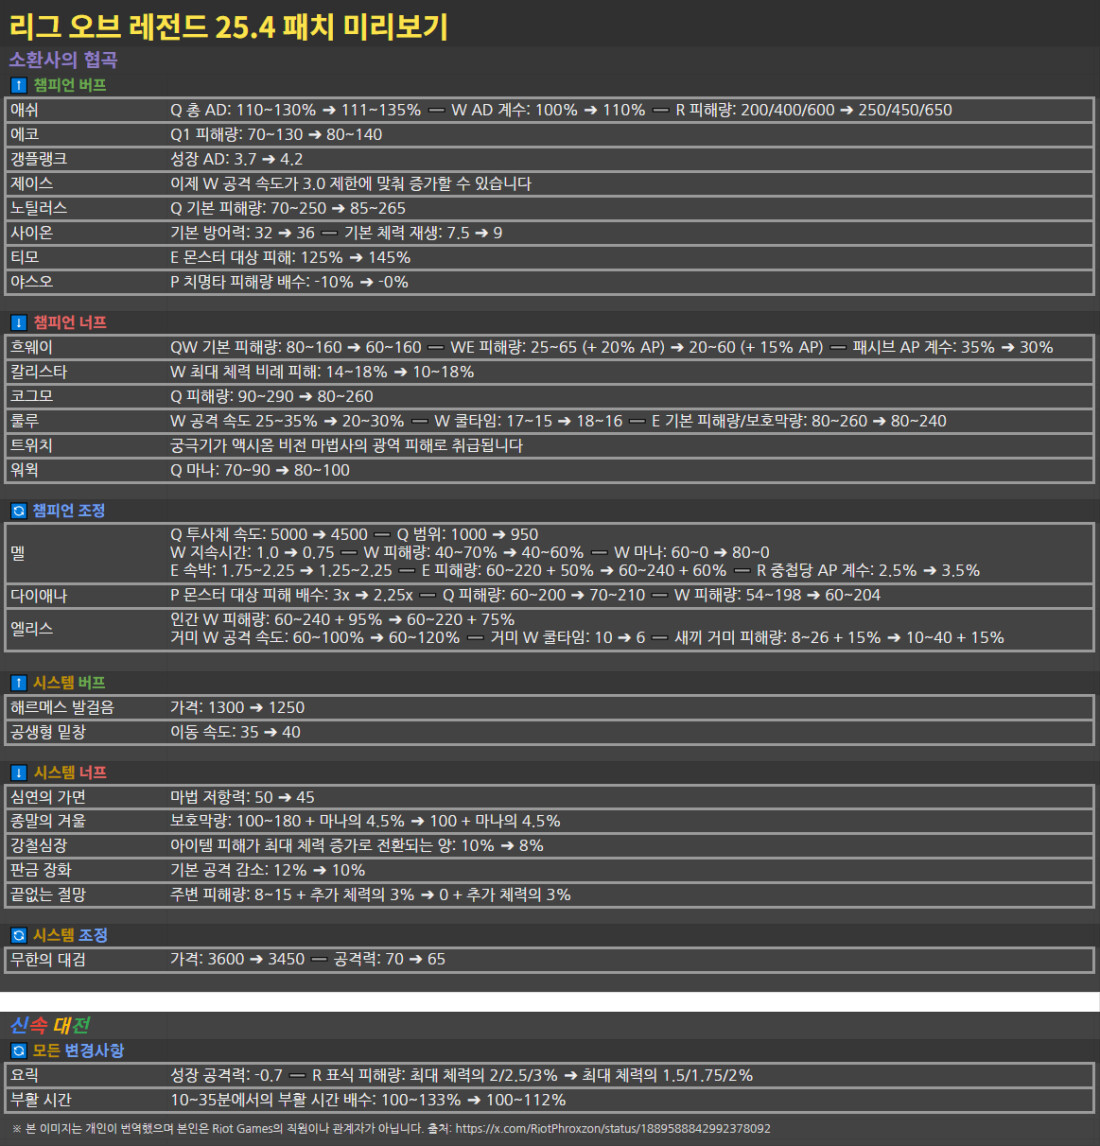Image resolution: width=1100 pixels, height=1146 pixels.
Task: Click the refresh icon beside 모든 변경사항
Action: coord(18,1051)
